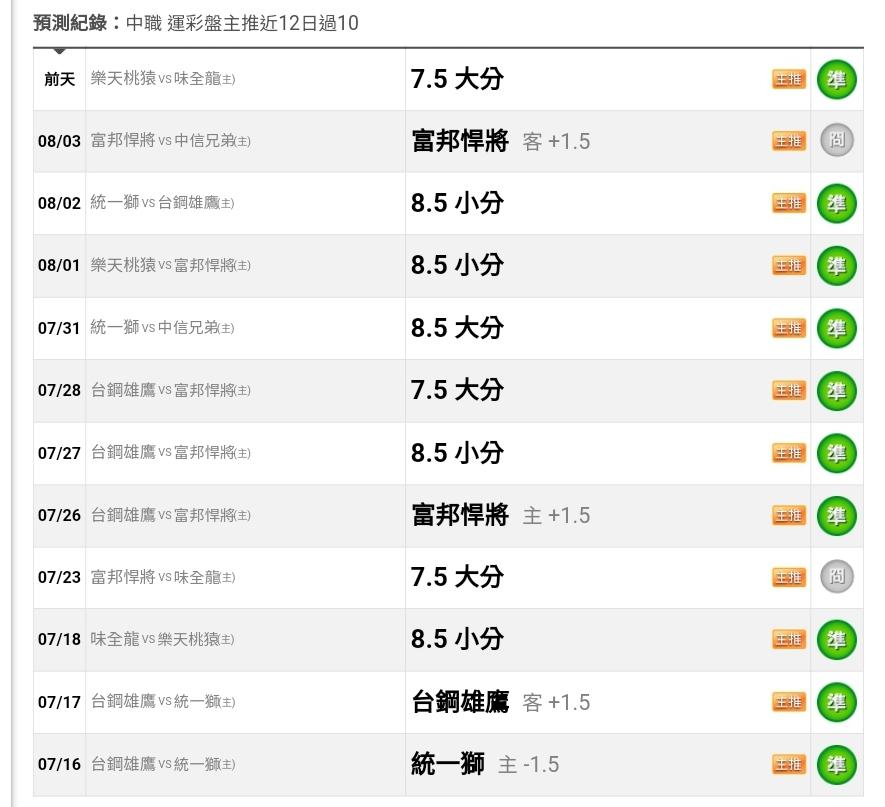Click the 統一獅 主 -1.5 prediction for 07/16
Screen dimensions: 885x807
[485, 765]
